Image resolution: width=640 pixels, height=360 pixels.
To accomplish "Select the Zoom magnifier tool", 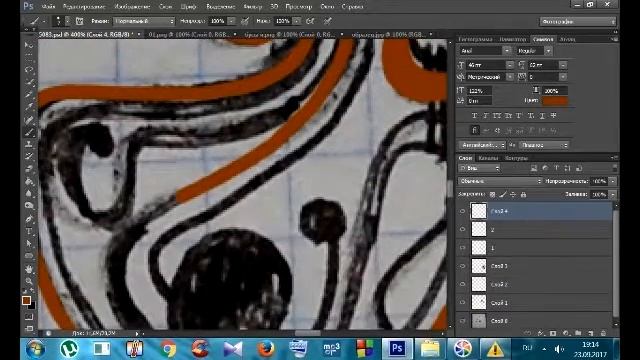I will coord(29,281).
